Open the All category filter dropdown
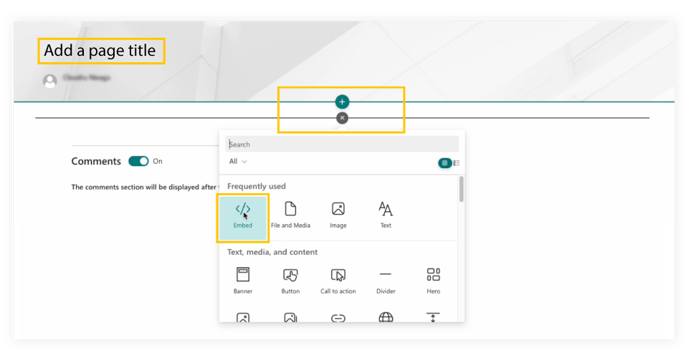Image resolution: width=688 pixels, height=360 pixels. 238,162
